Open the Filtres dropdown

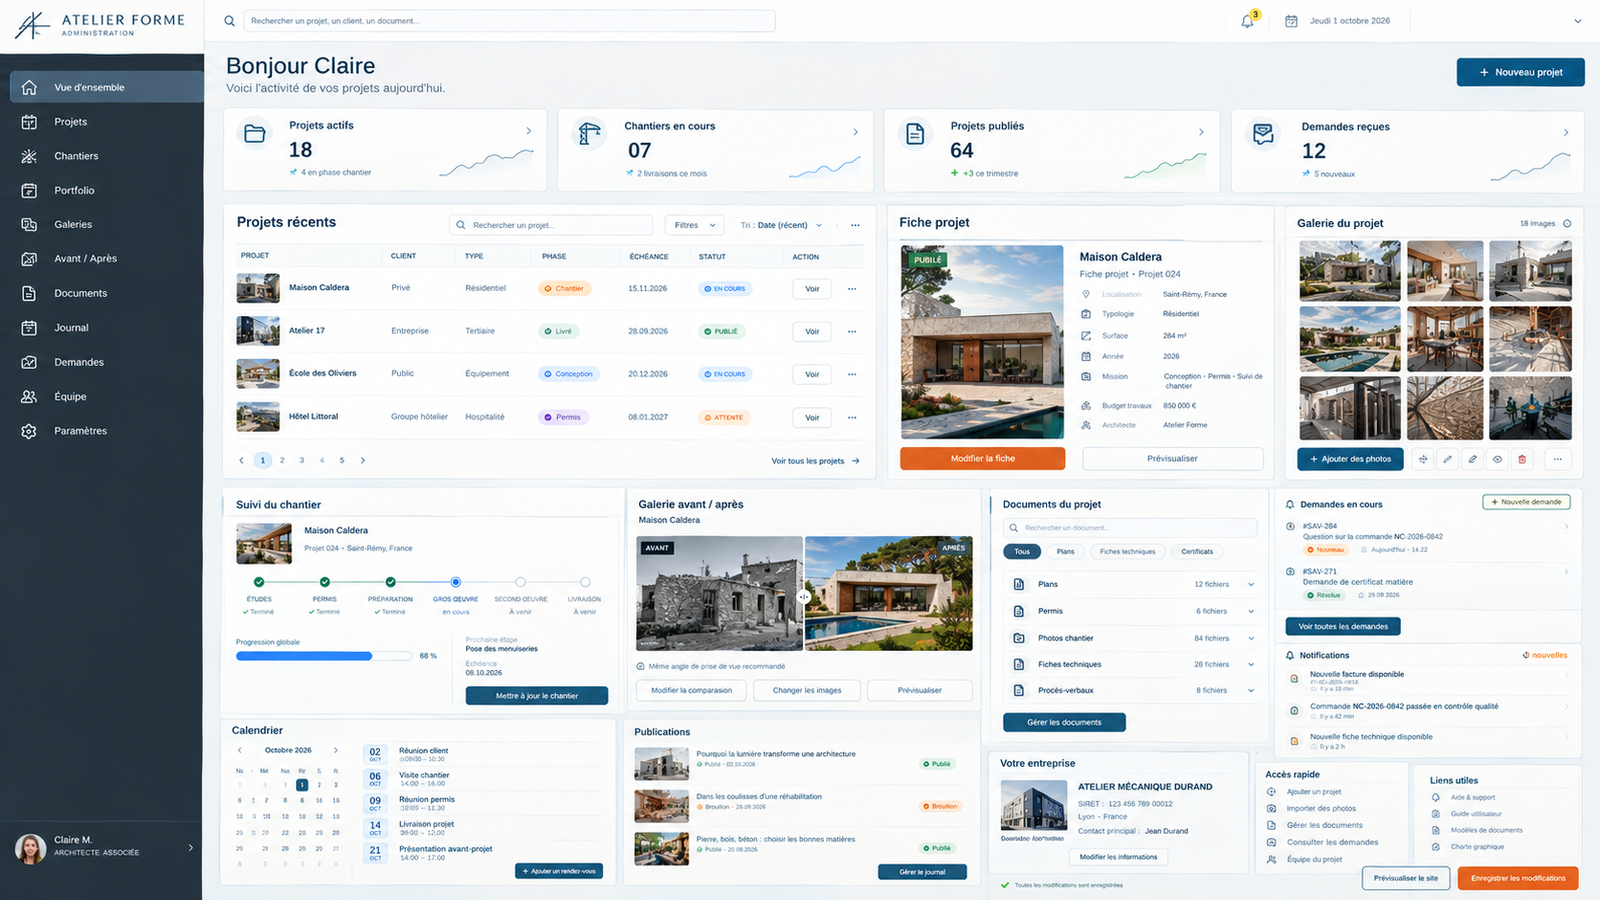[695, 225]
